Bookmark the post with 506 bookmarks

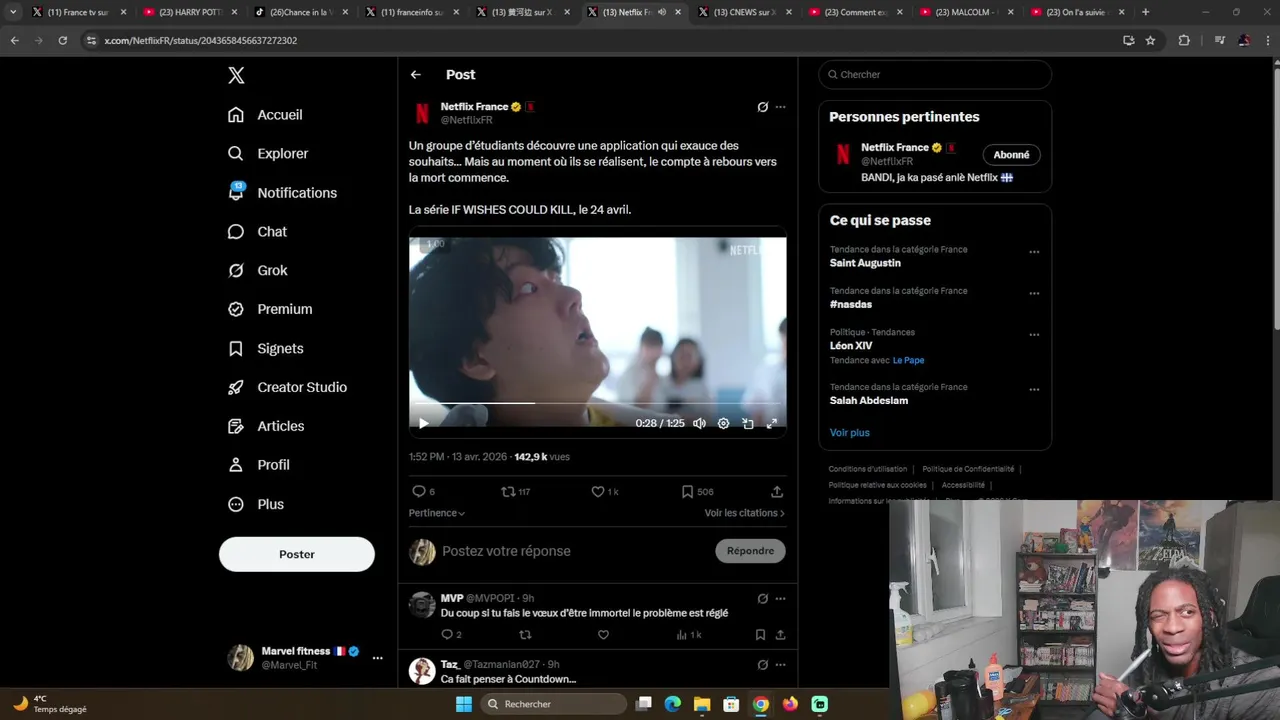pyautogui.click(x=697, y=492)
